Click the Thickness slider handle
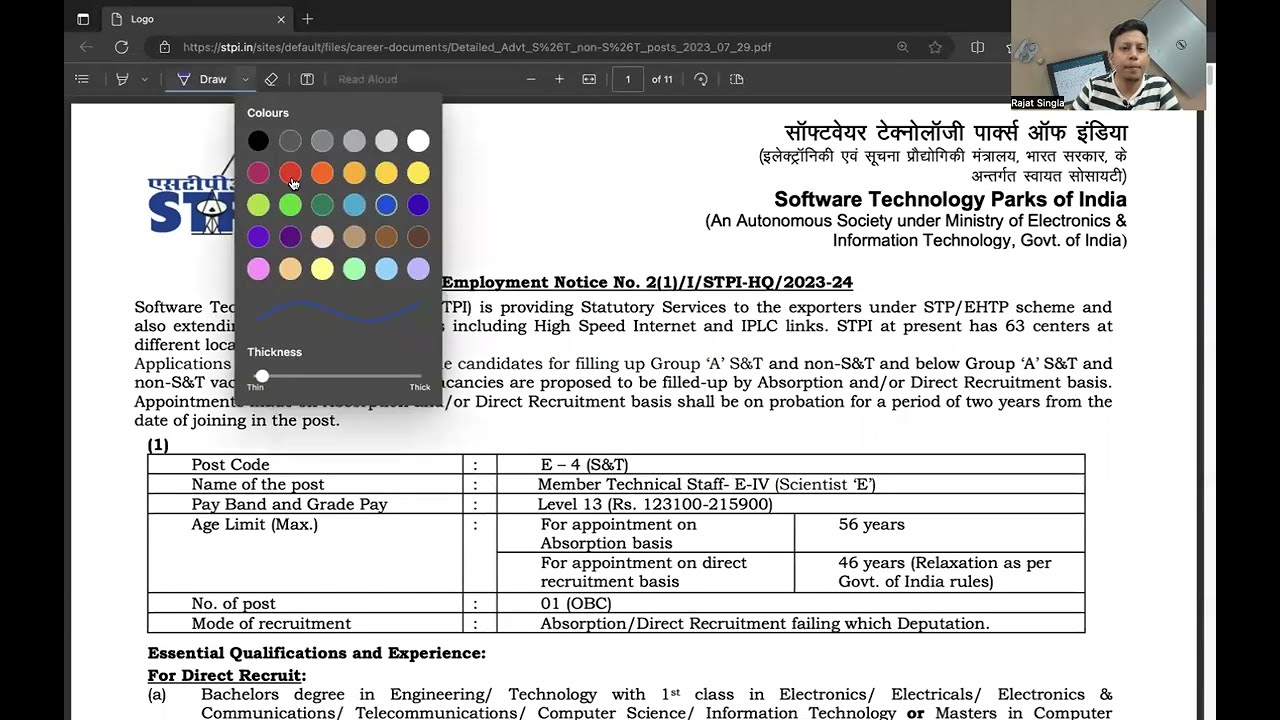This screenshot has width=1280, height=720. pyautogui.click(x=262, y=376)
